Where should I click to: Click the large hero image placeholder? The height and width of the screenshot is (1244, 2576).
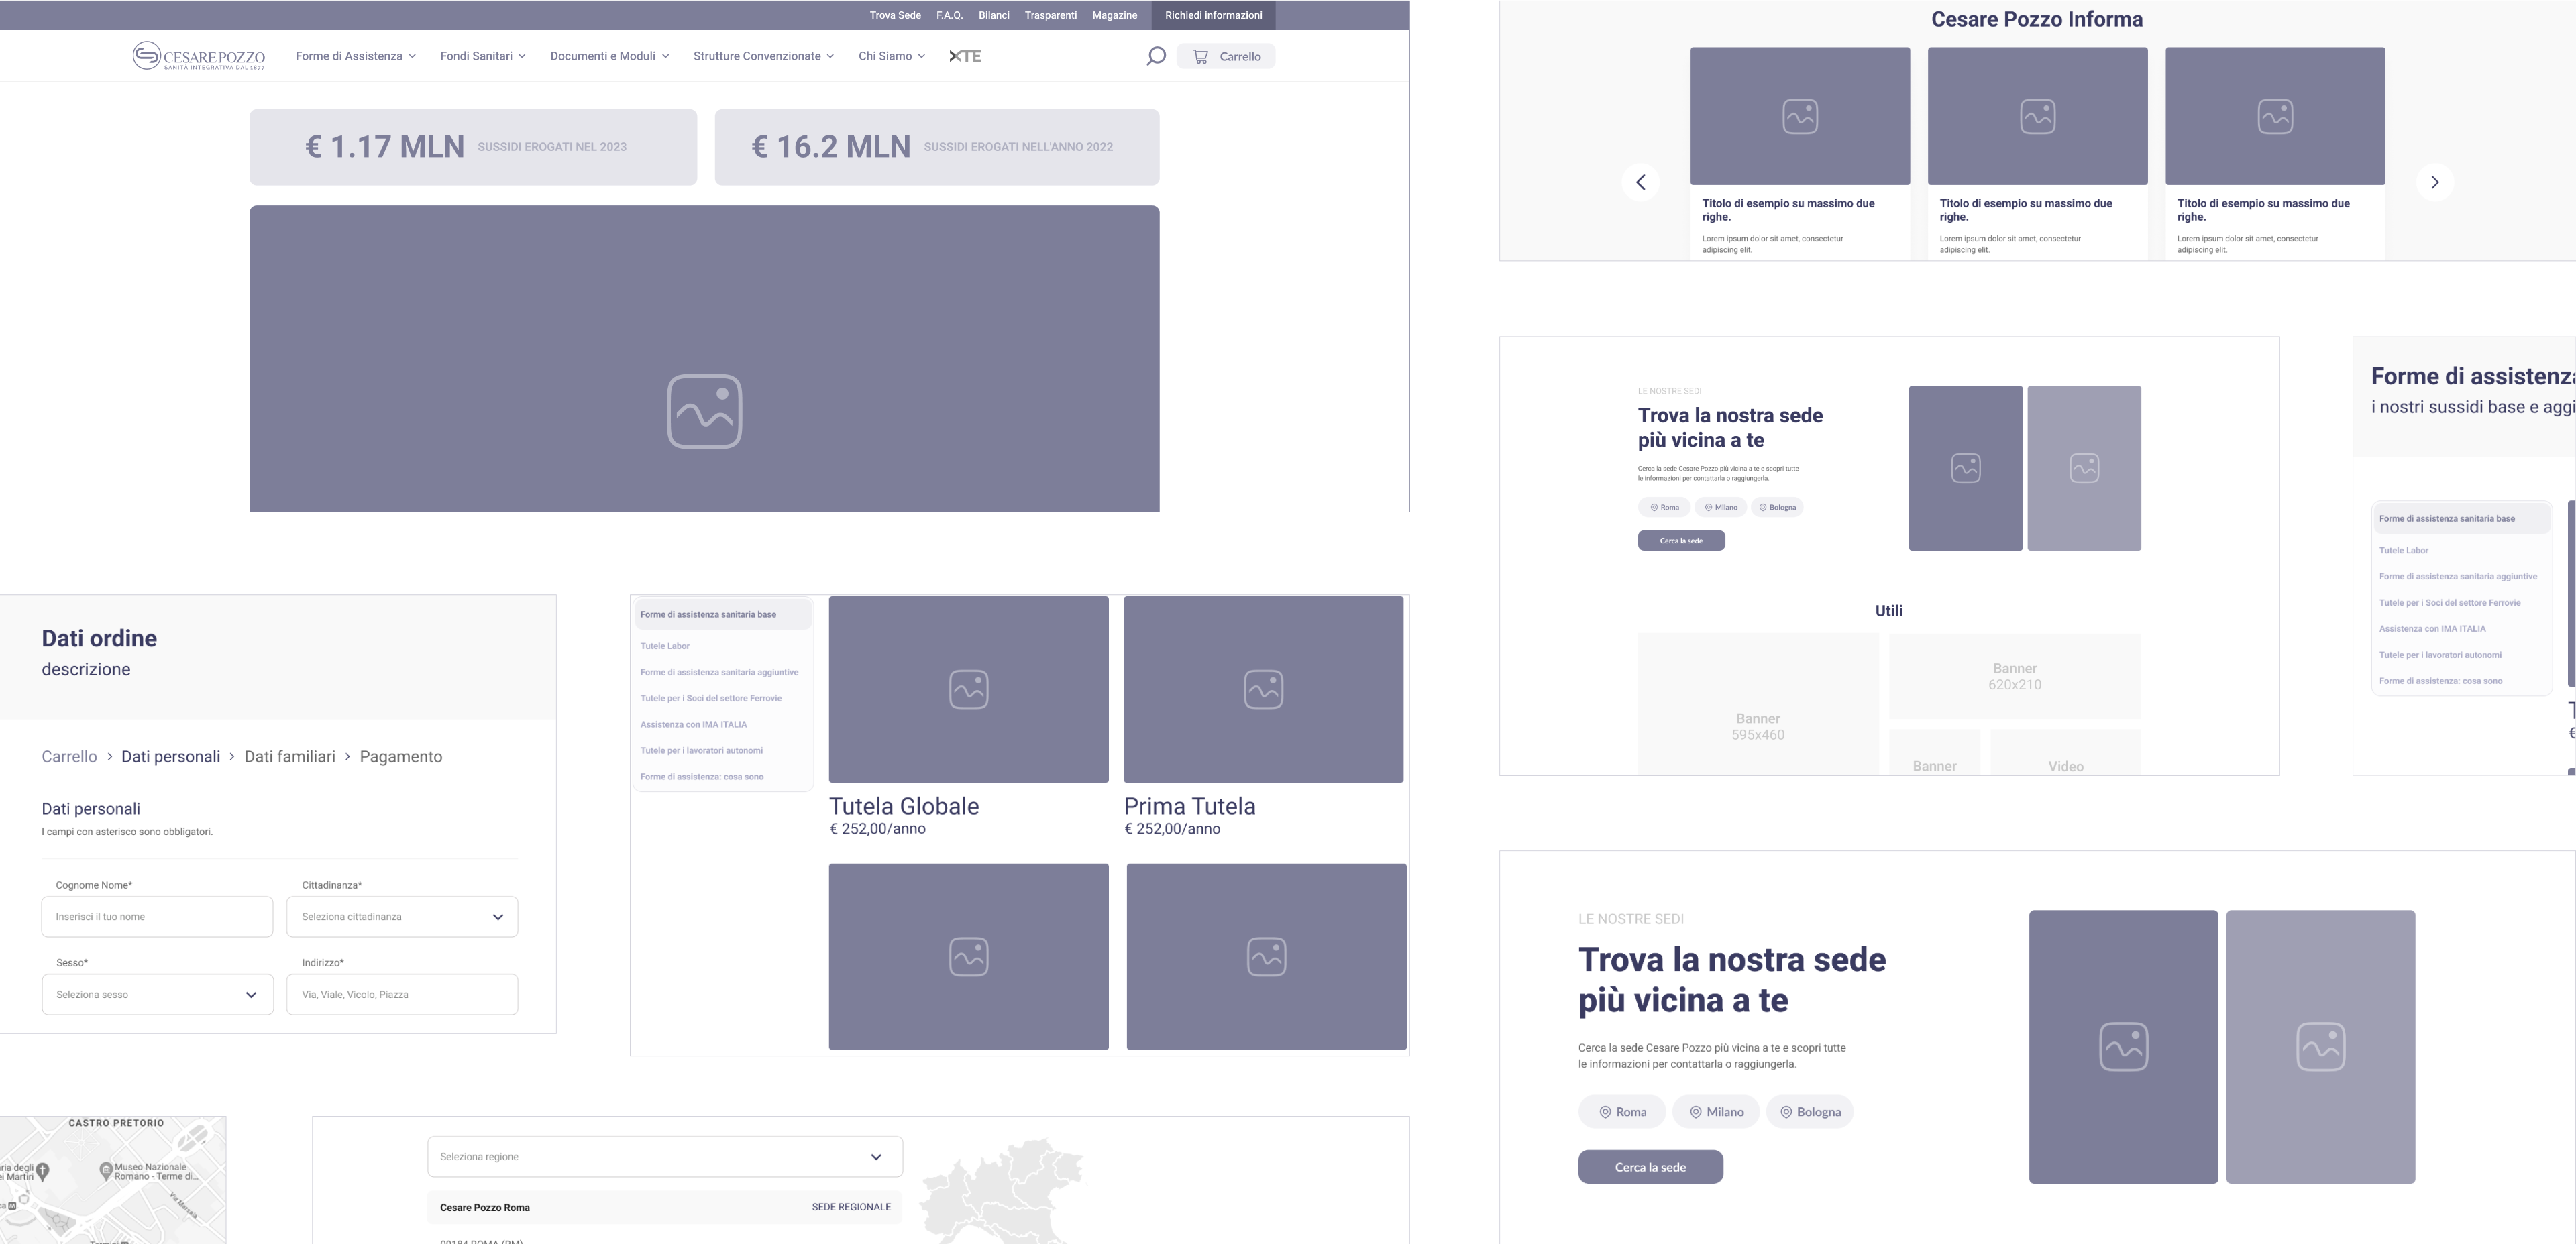[x=704, y=359]
